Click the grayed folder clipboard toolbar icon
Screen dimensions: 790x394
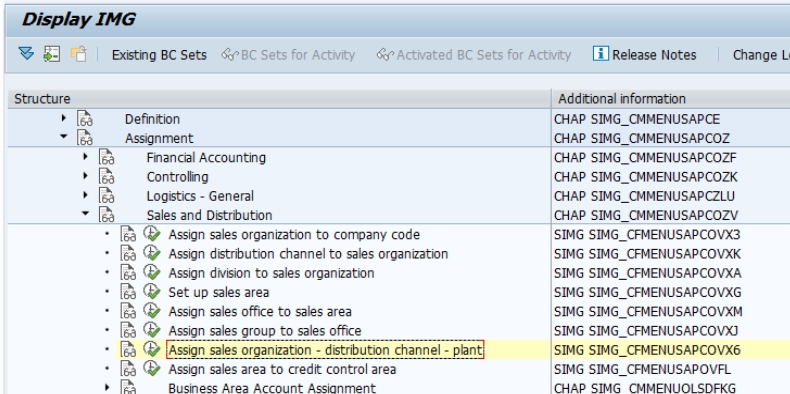coord(79,54)
